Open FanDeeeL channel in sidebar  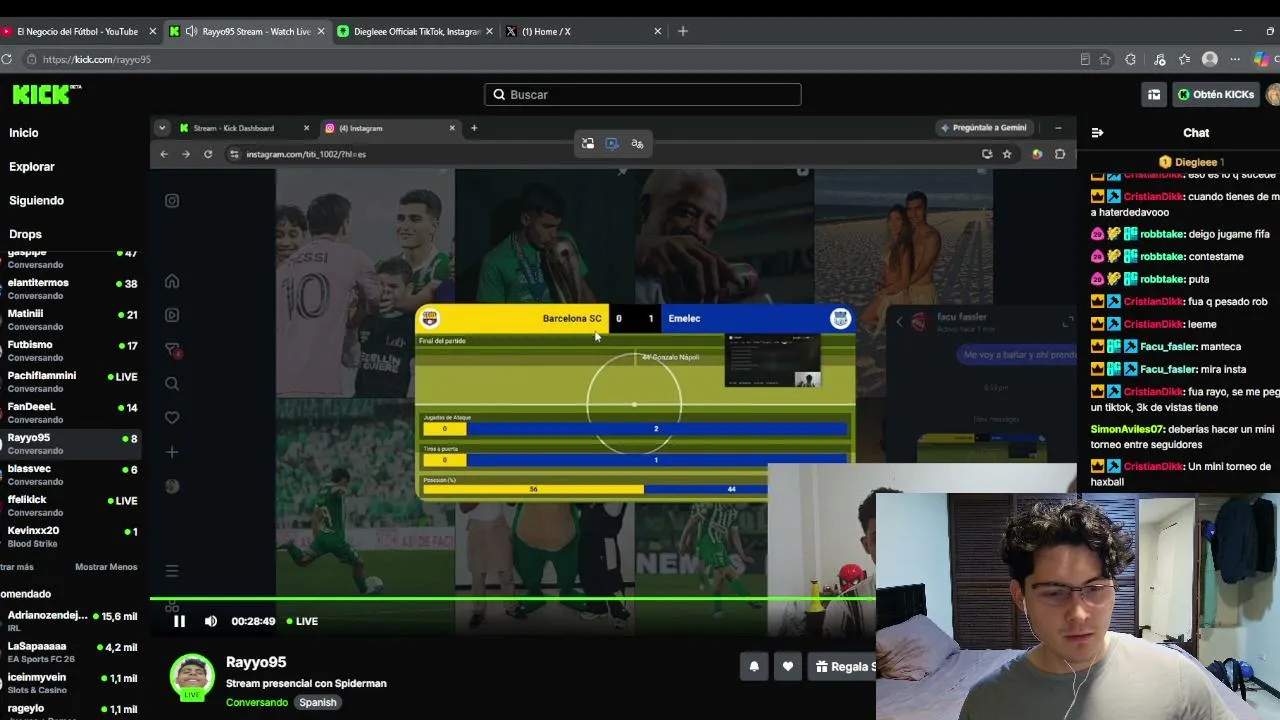coord(70,413)
